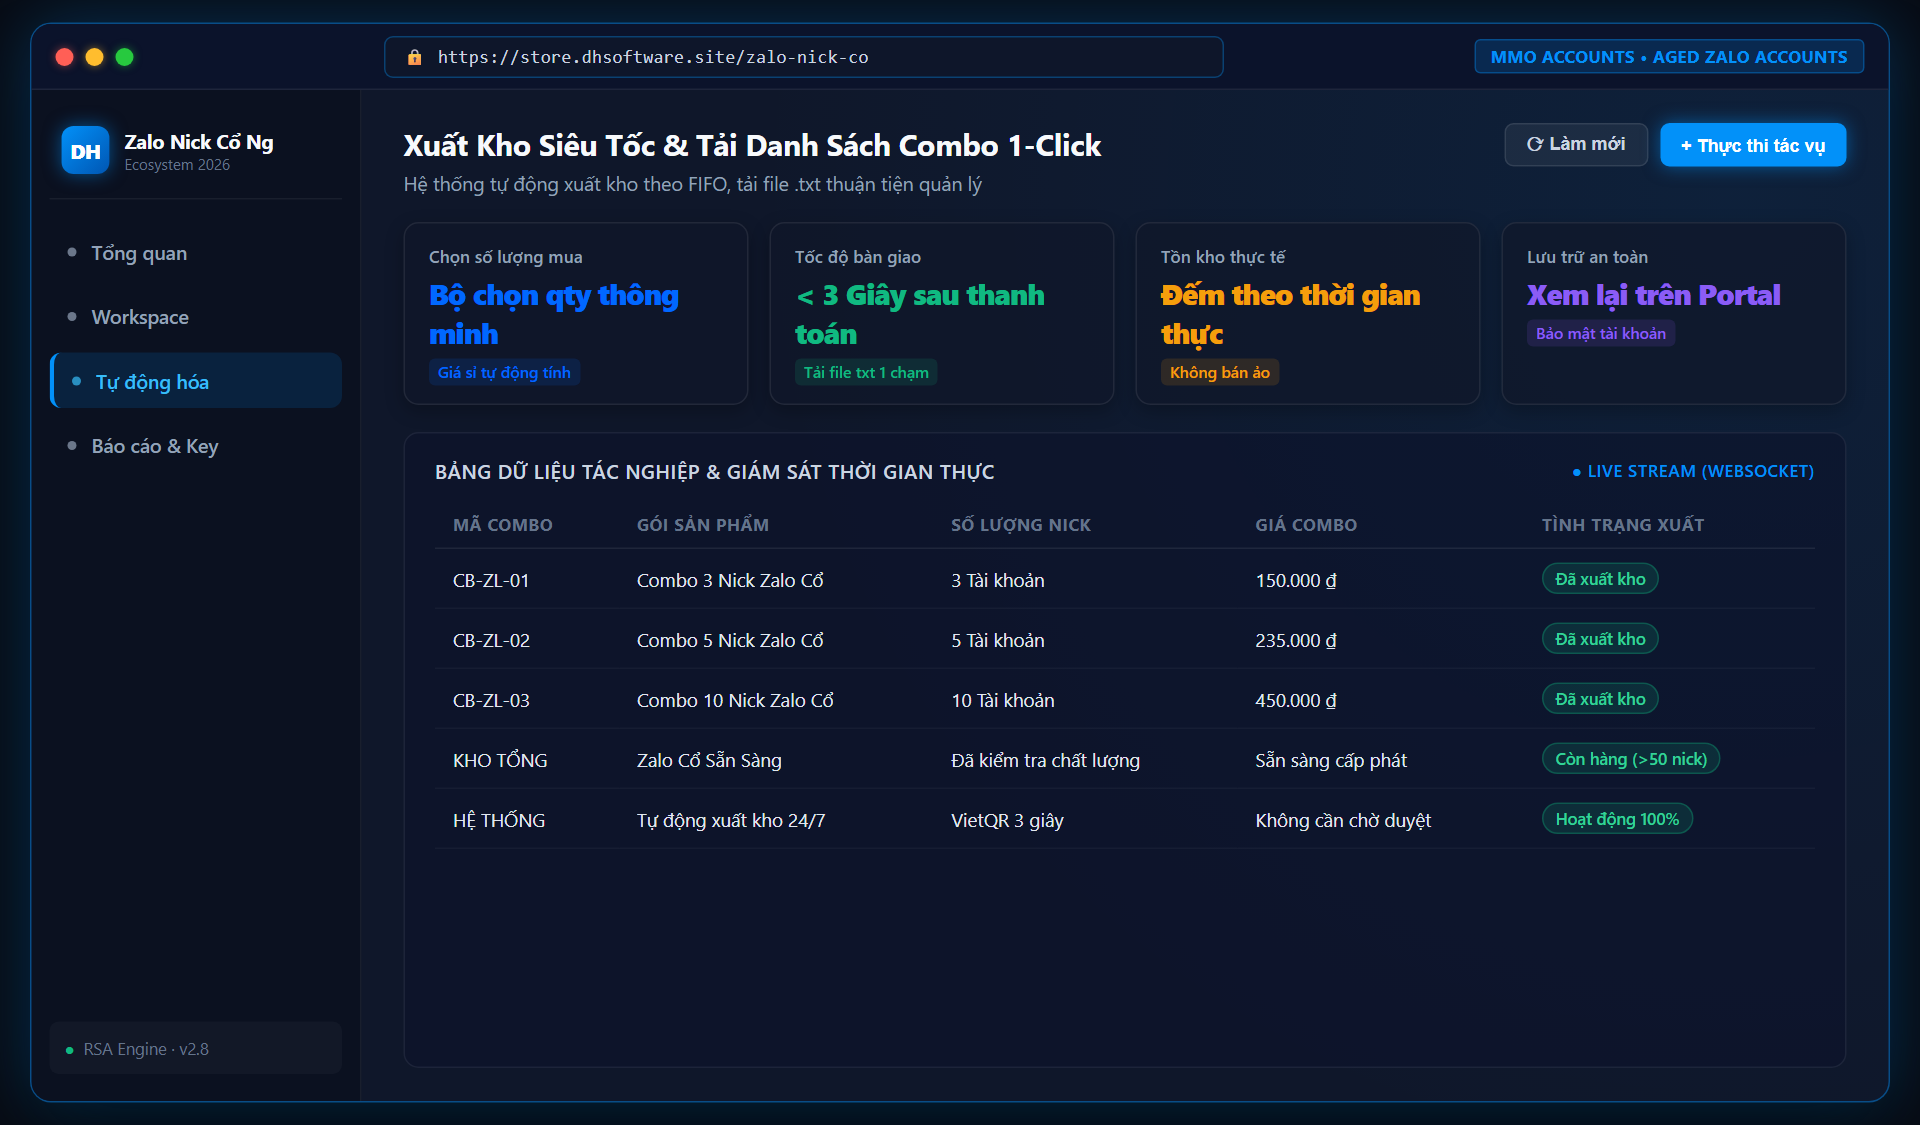Image resolution: width=1920 pixels, height=1125 pixels.
Task: Click the Còn hàng (>50 nick) badge
Action: pyautogui.click(x=1631, y=759)
